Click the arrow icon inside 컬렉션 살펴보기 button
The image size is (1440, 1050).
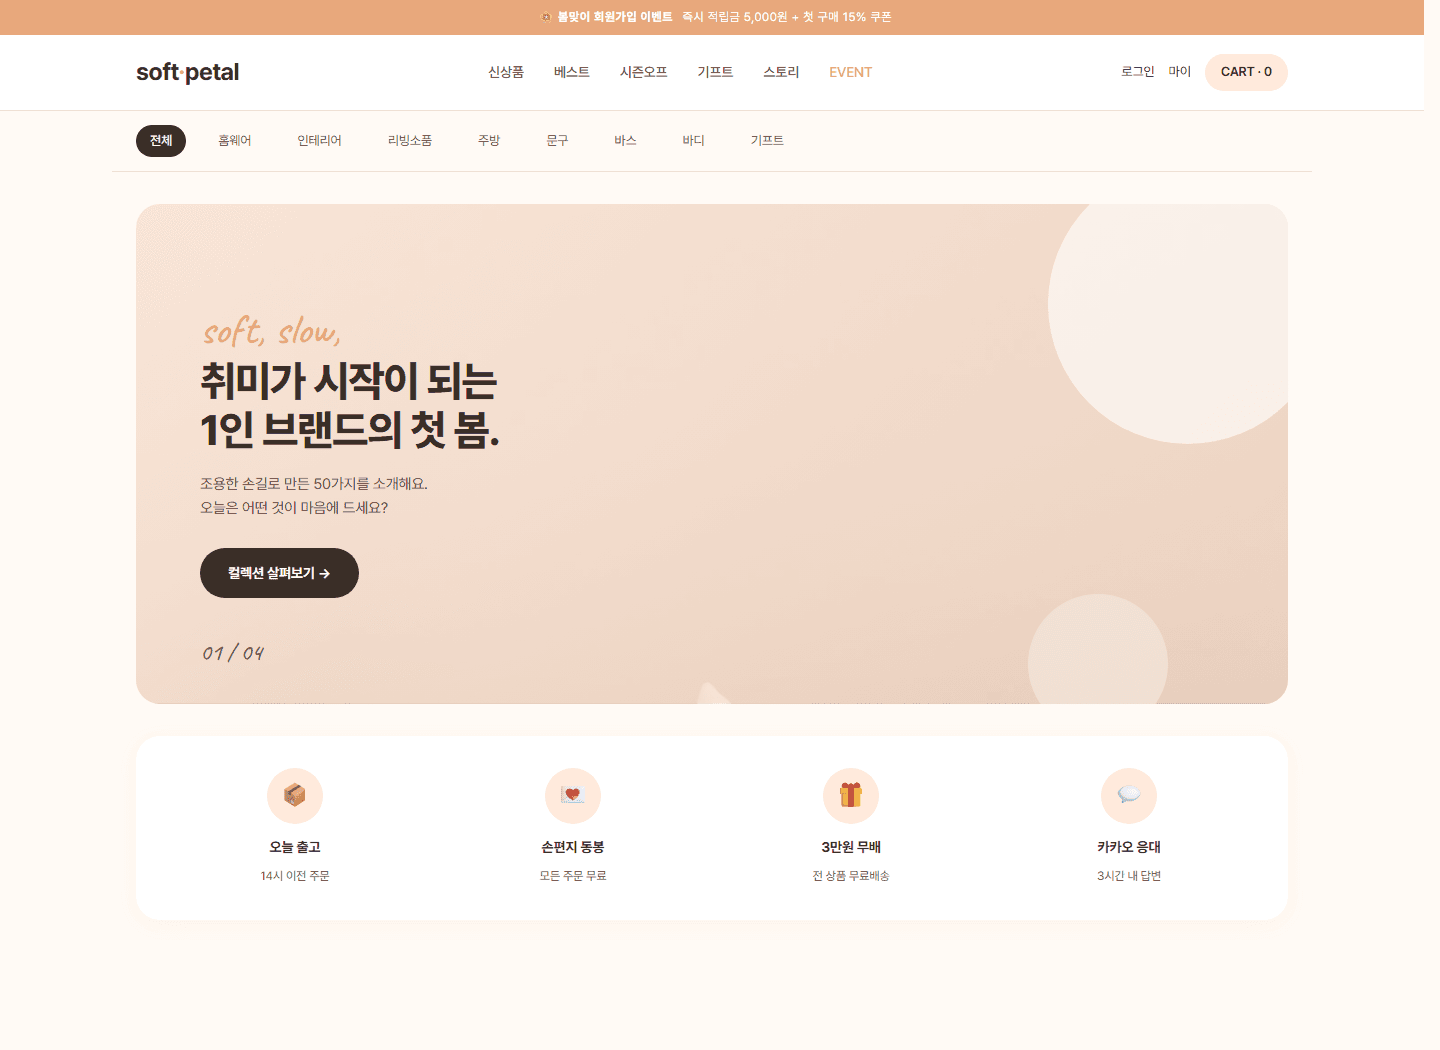click(x=325, y=572)
